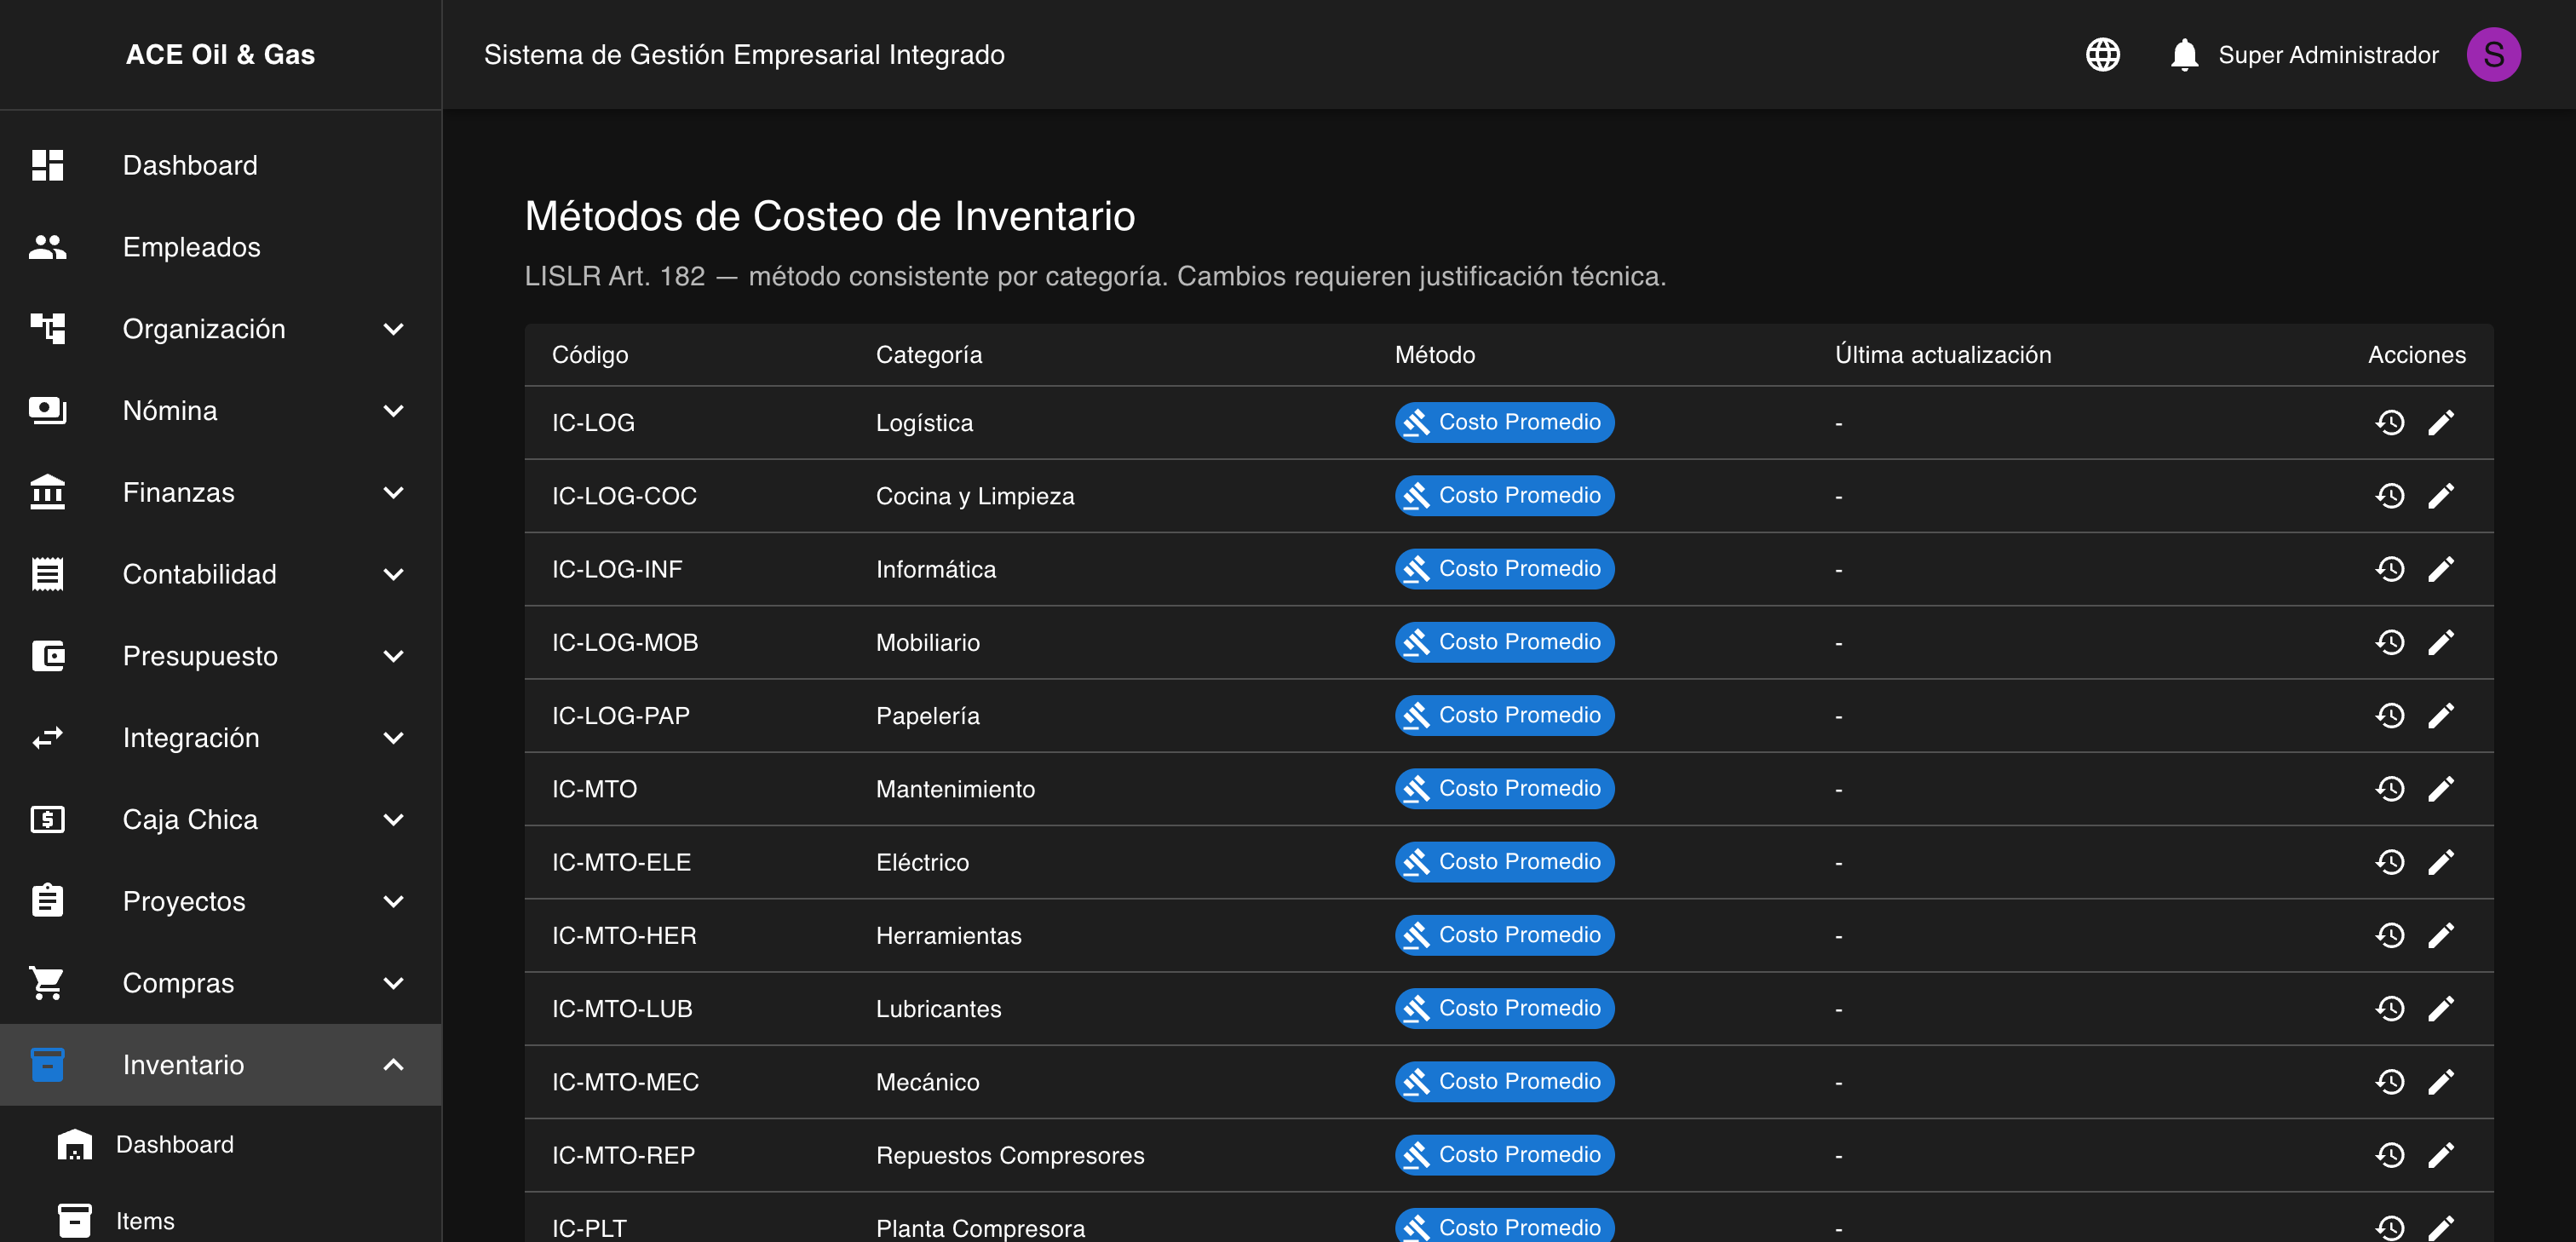Edit method for IC-MTO-HER row

[x=2441, y=935]
